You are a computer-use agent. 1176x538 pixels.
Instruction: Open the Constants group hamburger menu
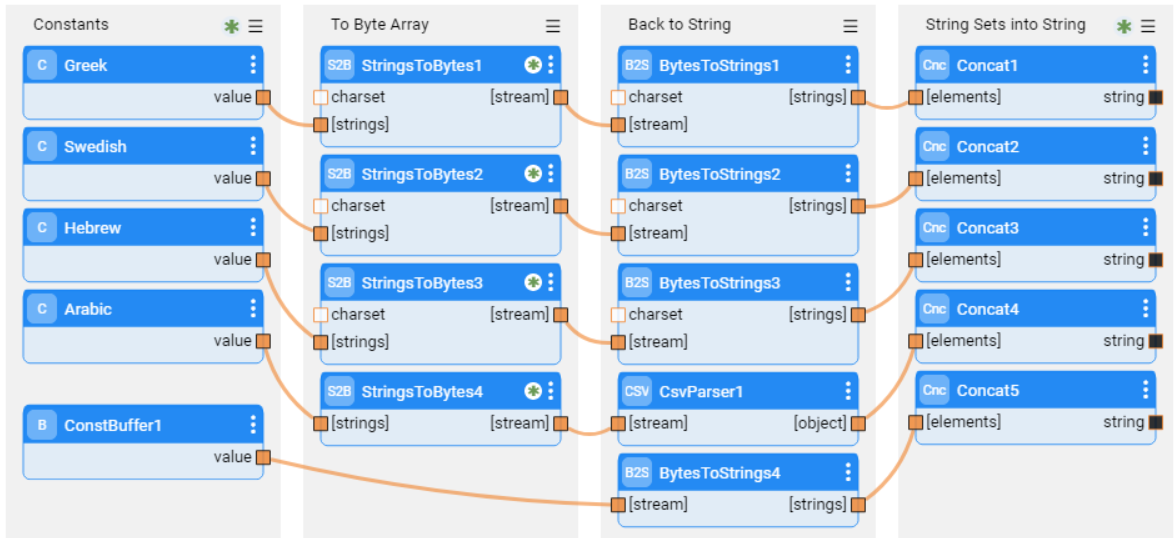click(x=256, y=27)
